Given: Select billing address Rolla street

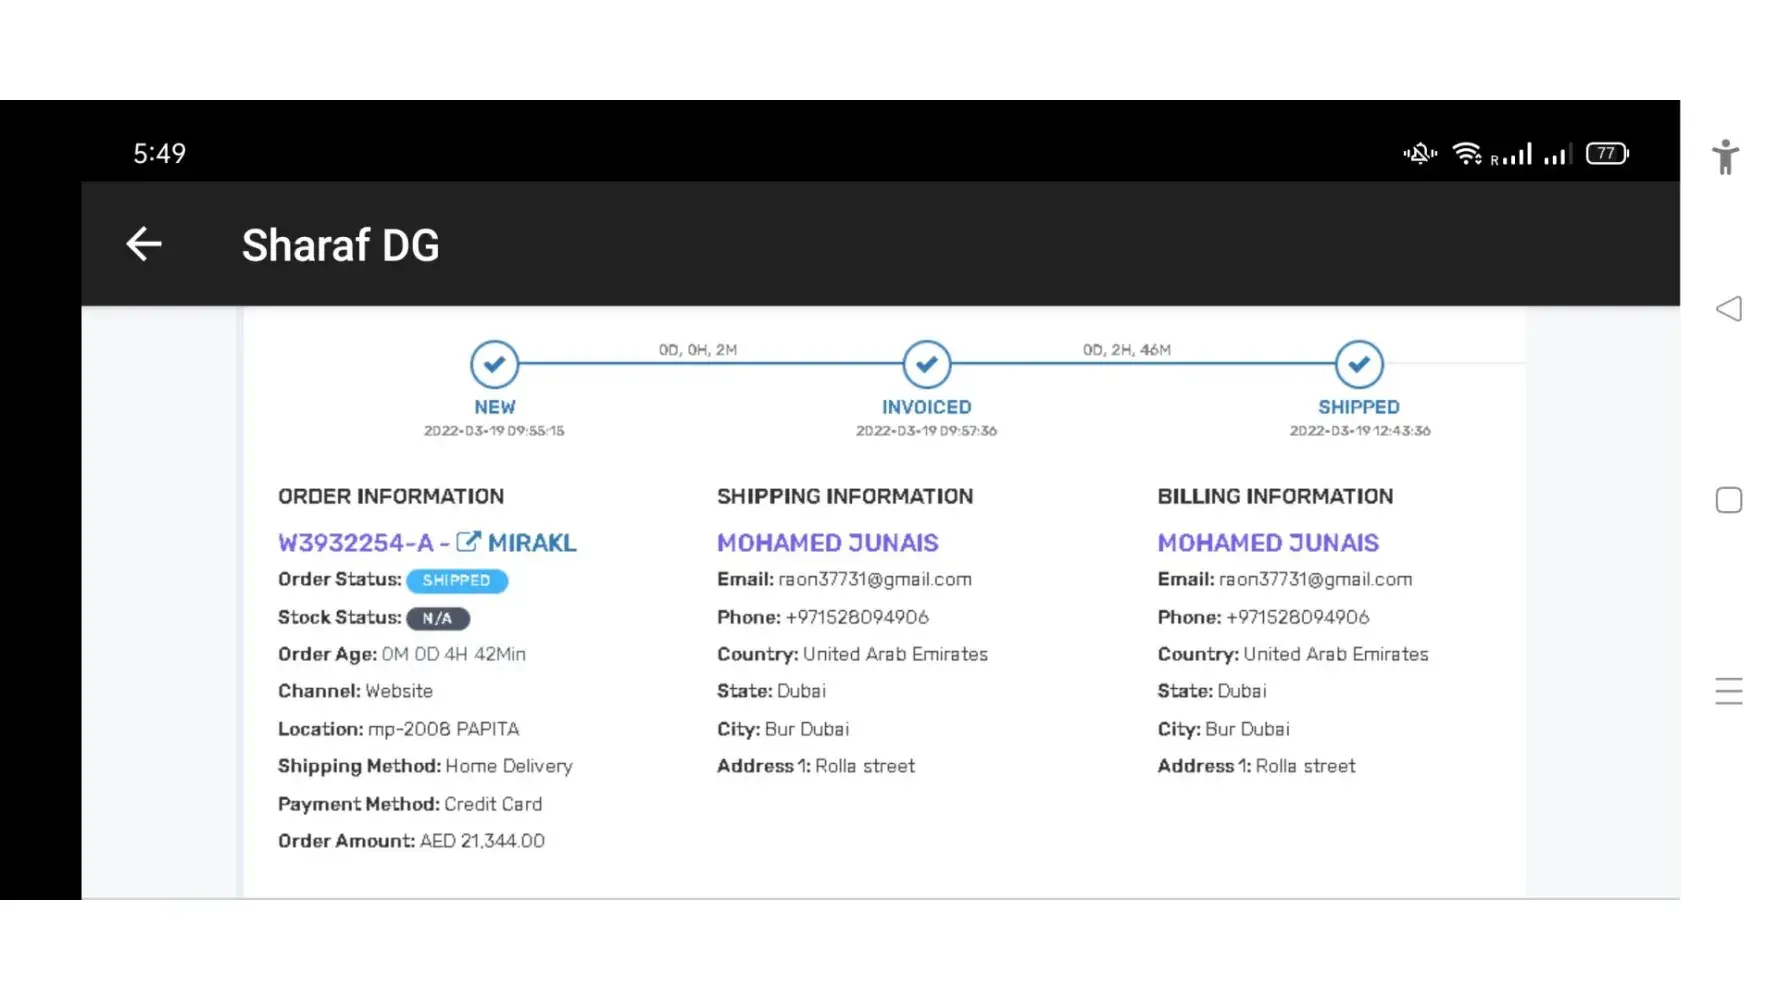Looking at the screenshot, I should coord(1306,766).
